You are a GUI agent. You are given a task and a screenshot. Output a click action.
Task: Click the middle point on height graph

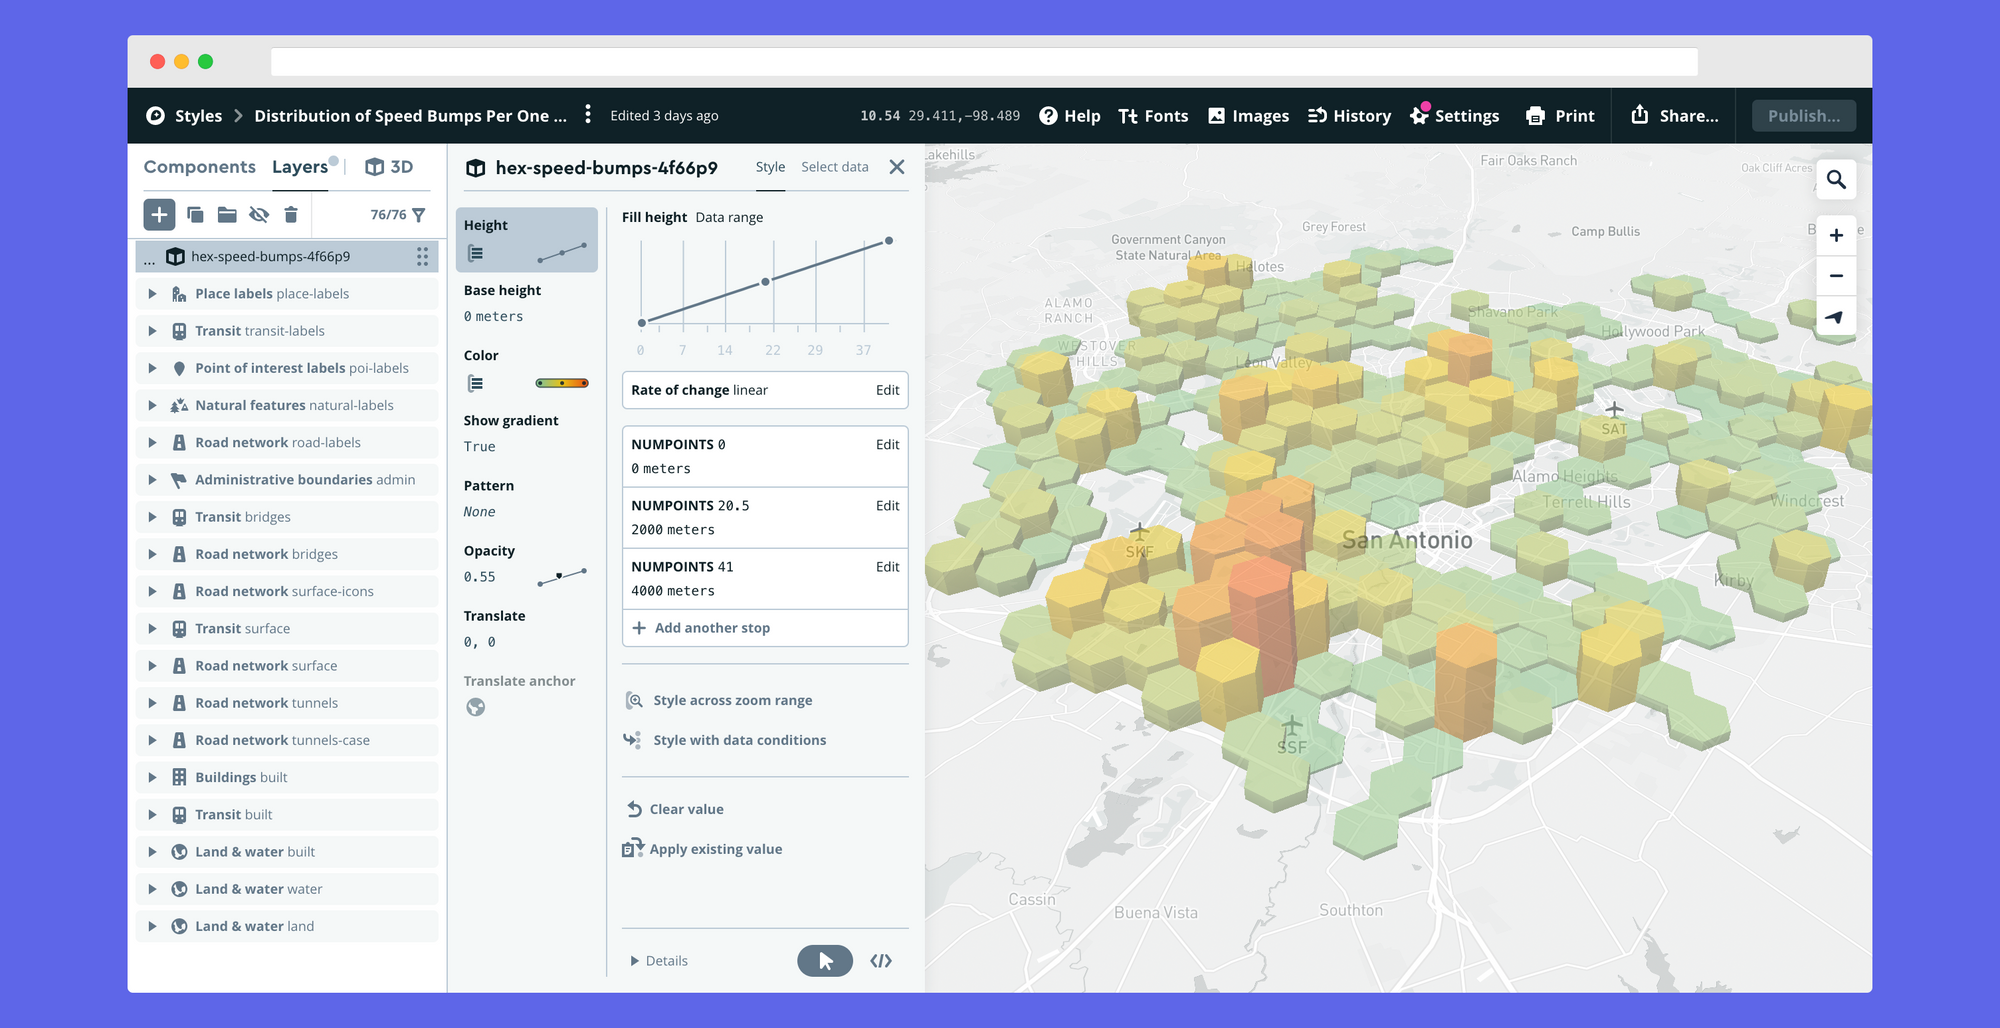[x=766, y=282]
